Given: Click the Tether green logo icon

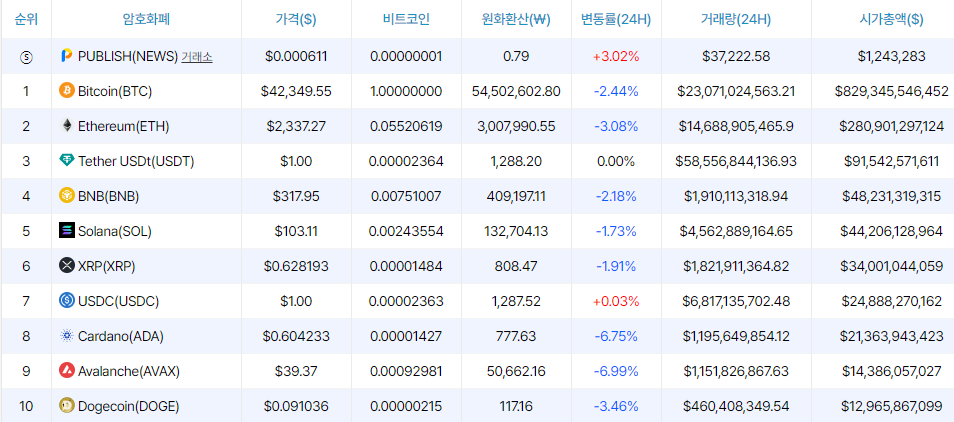Looking at the screenshot, I should [x=67, y=161].
